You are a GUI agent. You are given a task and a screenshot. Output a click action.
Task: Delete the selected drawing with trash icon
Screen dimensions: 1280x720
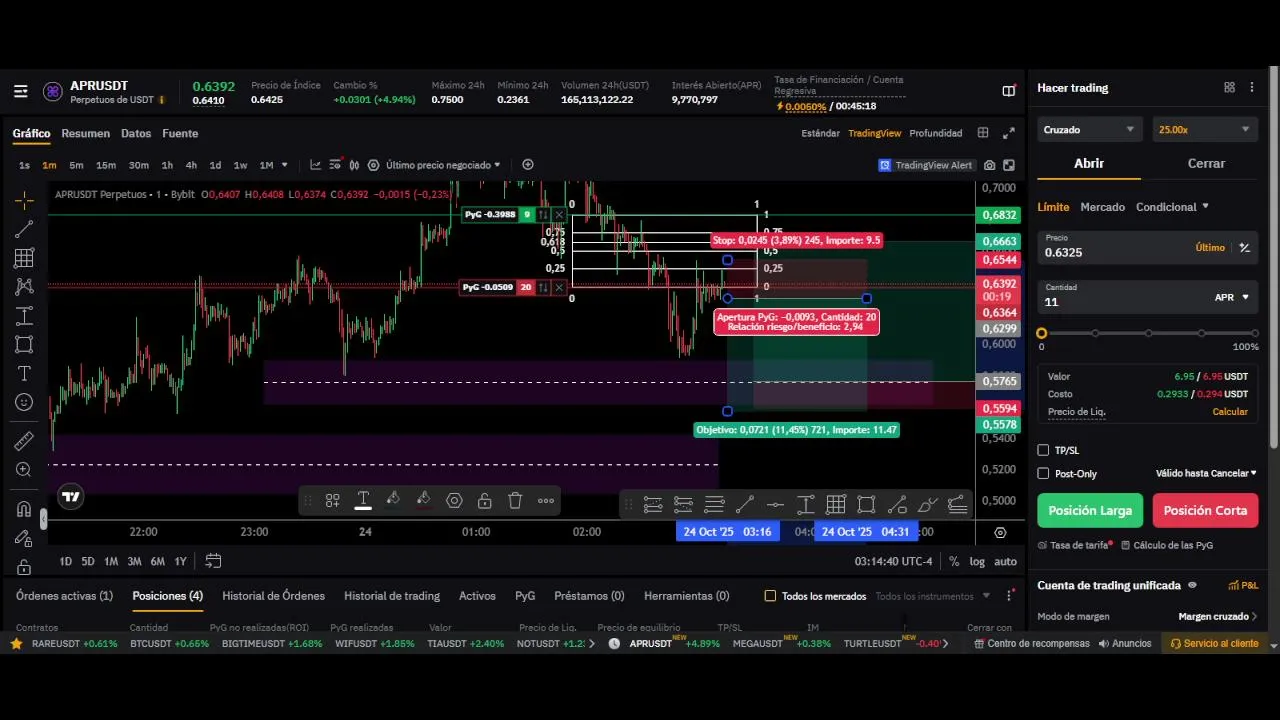click(x=515, y=501)
